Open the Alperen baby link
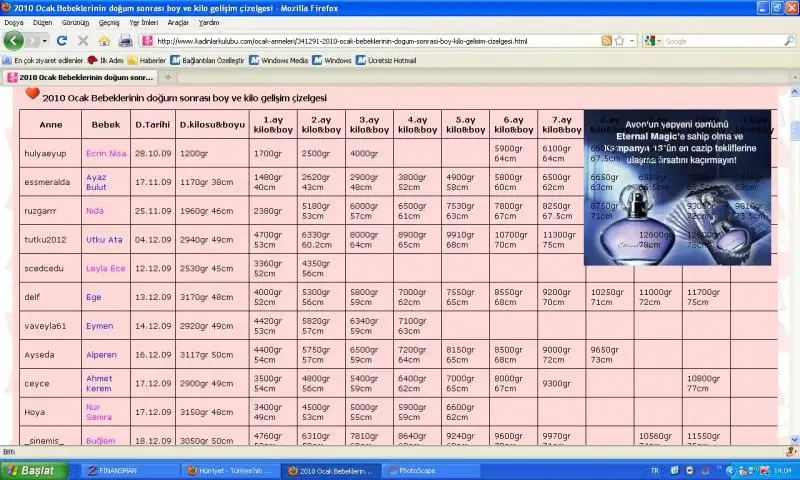 pos(101,355)
